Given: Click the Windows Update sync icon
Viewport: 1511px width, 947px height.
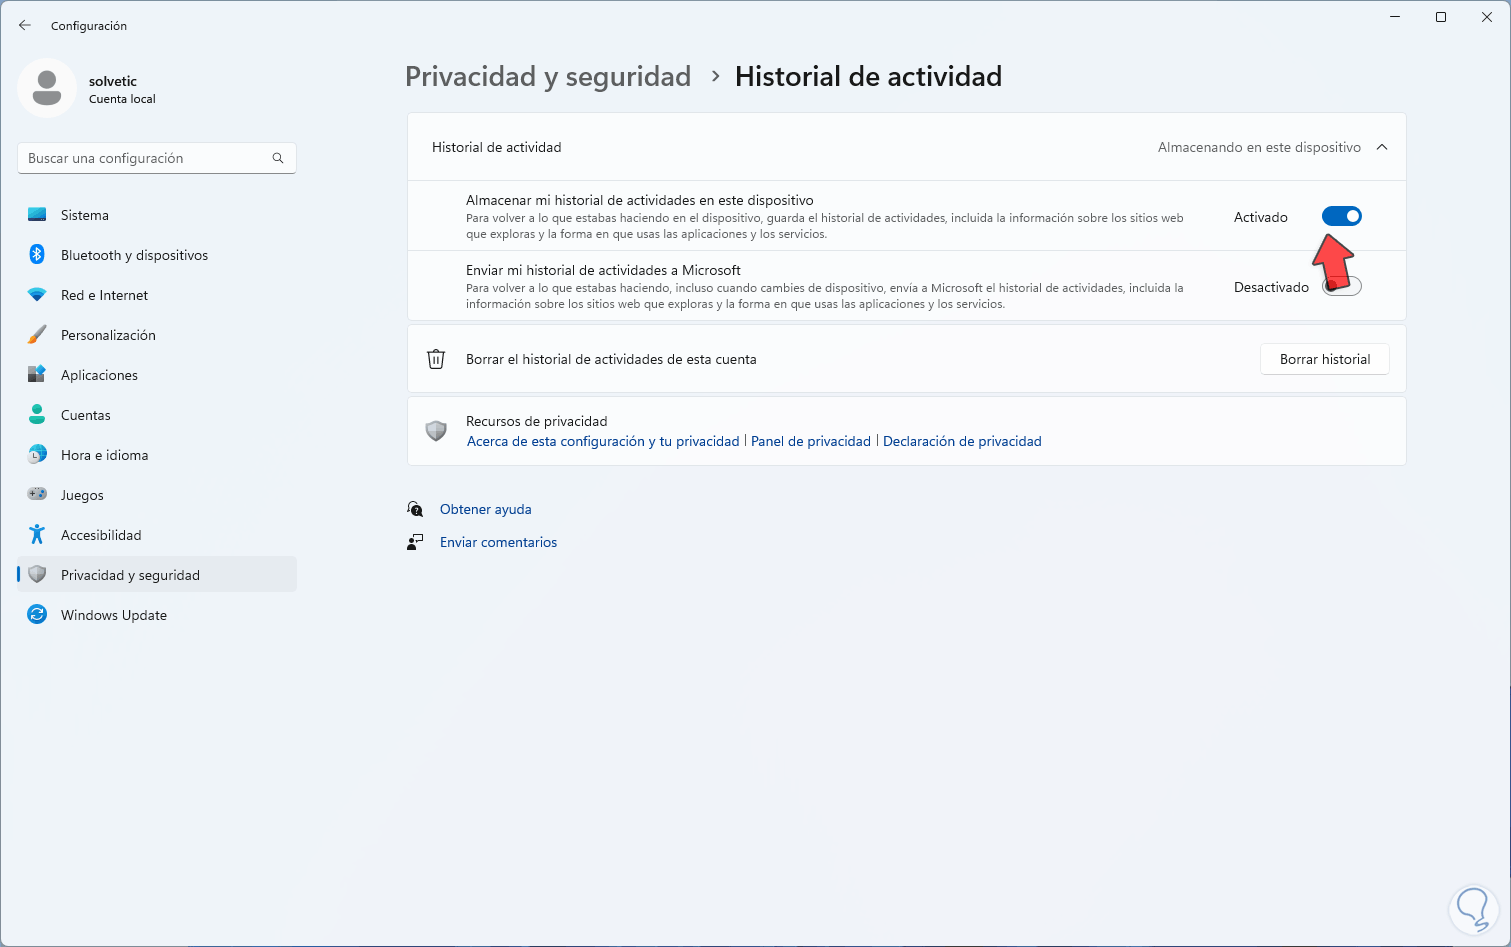Looking at the screenshot, I should [37, 615].
